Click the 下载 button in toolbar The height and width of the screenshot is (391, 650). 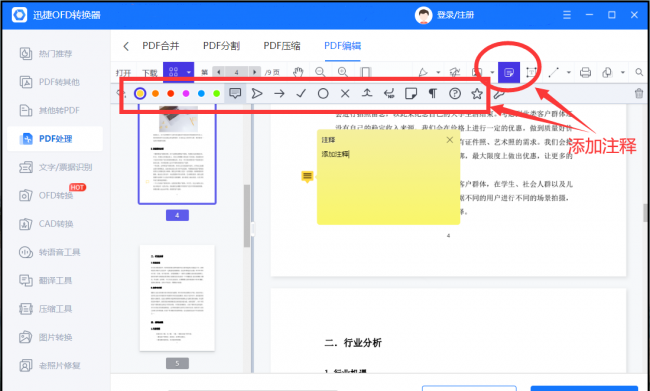pyautogui.click(x=150, y=73)
